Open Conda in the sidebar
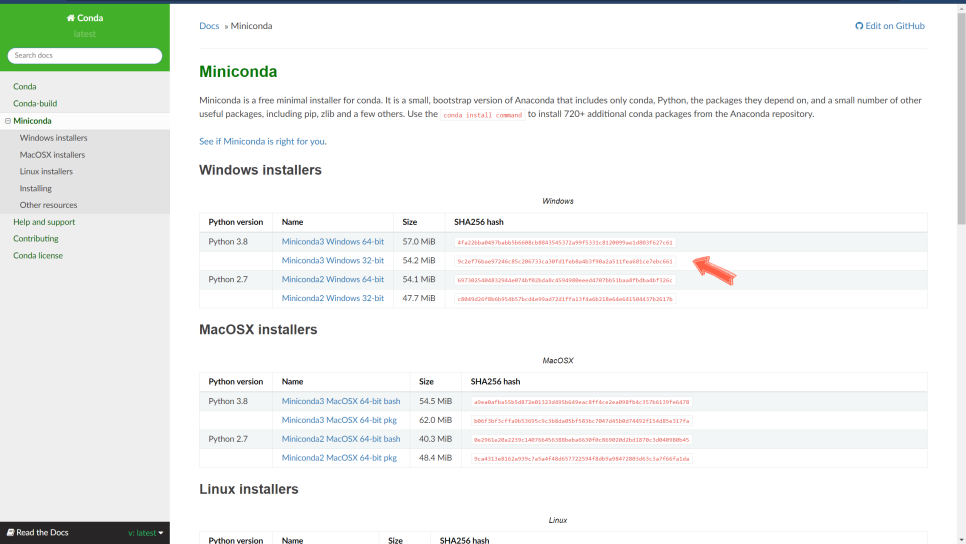966x544 pixels. coord(25,87)
